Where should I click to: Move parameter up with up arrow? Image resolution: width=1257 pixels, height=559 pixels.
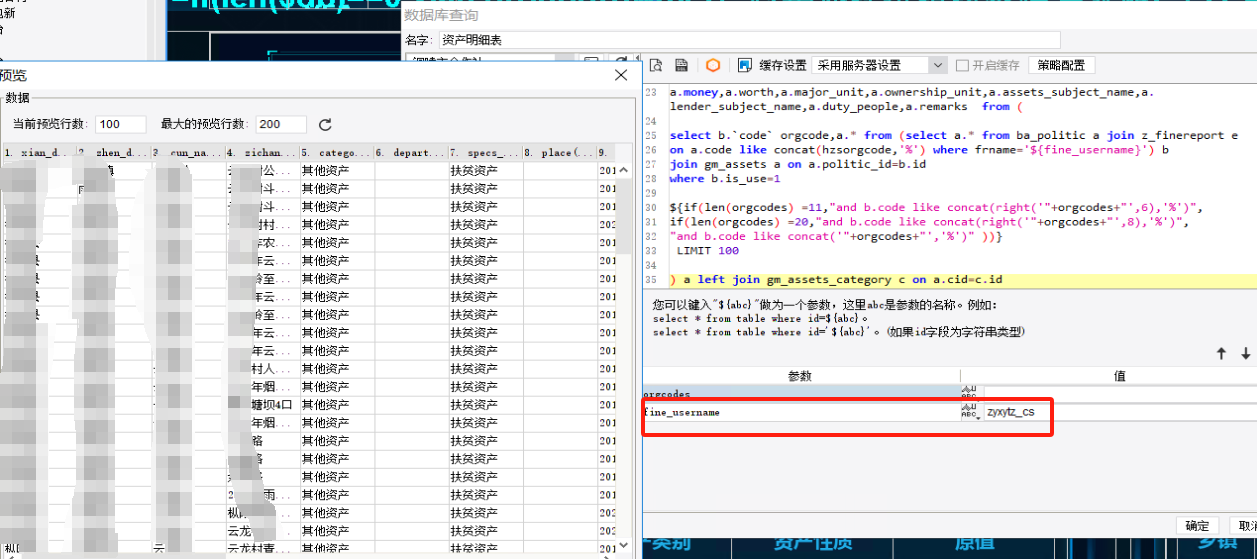pos(1221,354)
